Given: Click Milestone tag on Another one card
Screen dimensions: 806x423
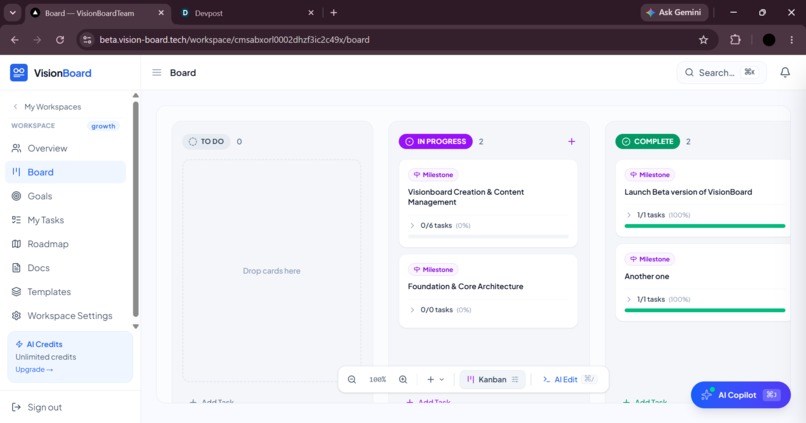Looking at the screenshot, I should (x=649, y=259).
